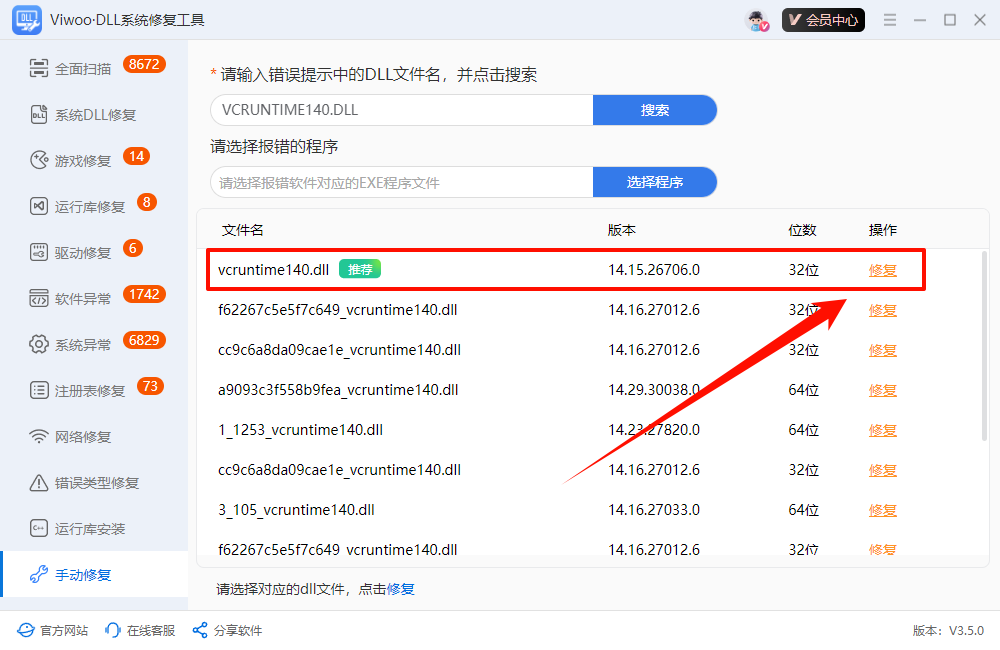The height and width of the screenshot is (650, 1000).
Task: Click the driver repair icon
Action: [x=39, y=253]
